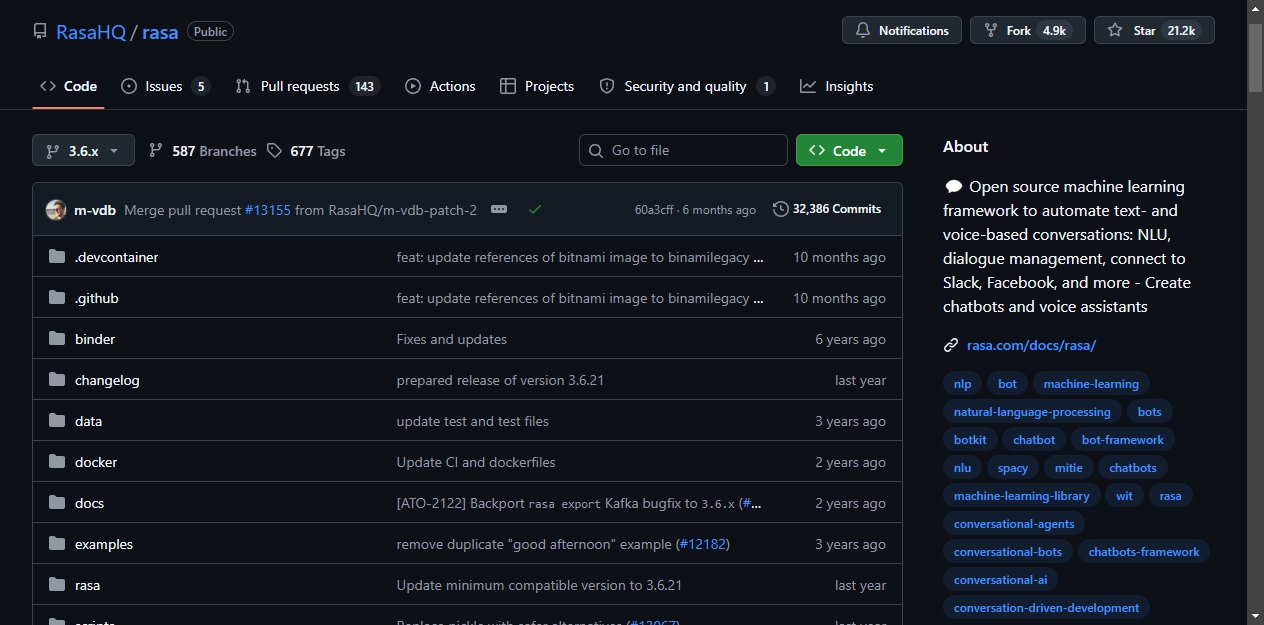1264x625 pixels.
Task: Open the RasaHQ owner link
Action: [91, 31]
